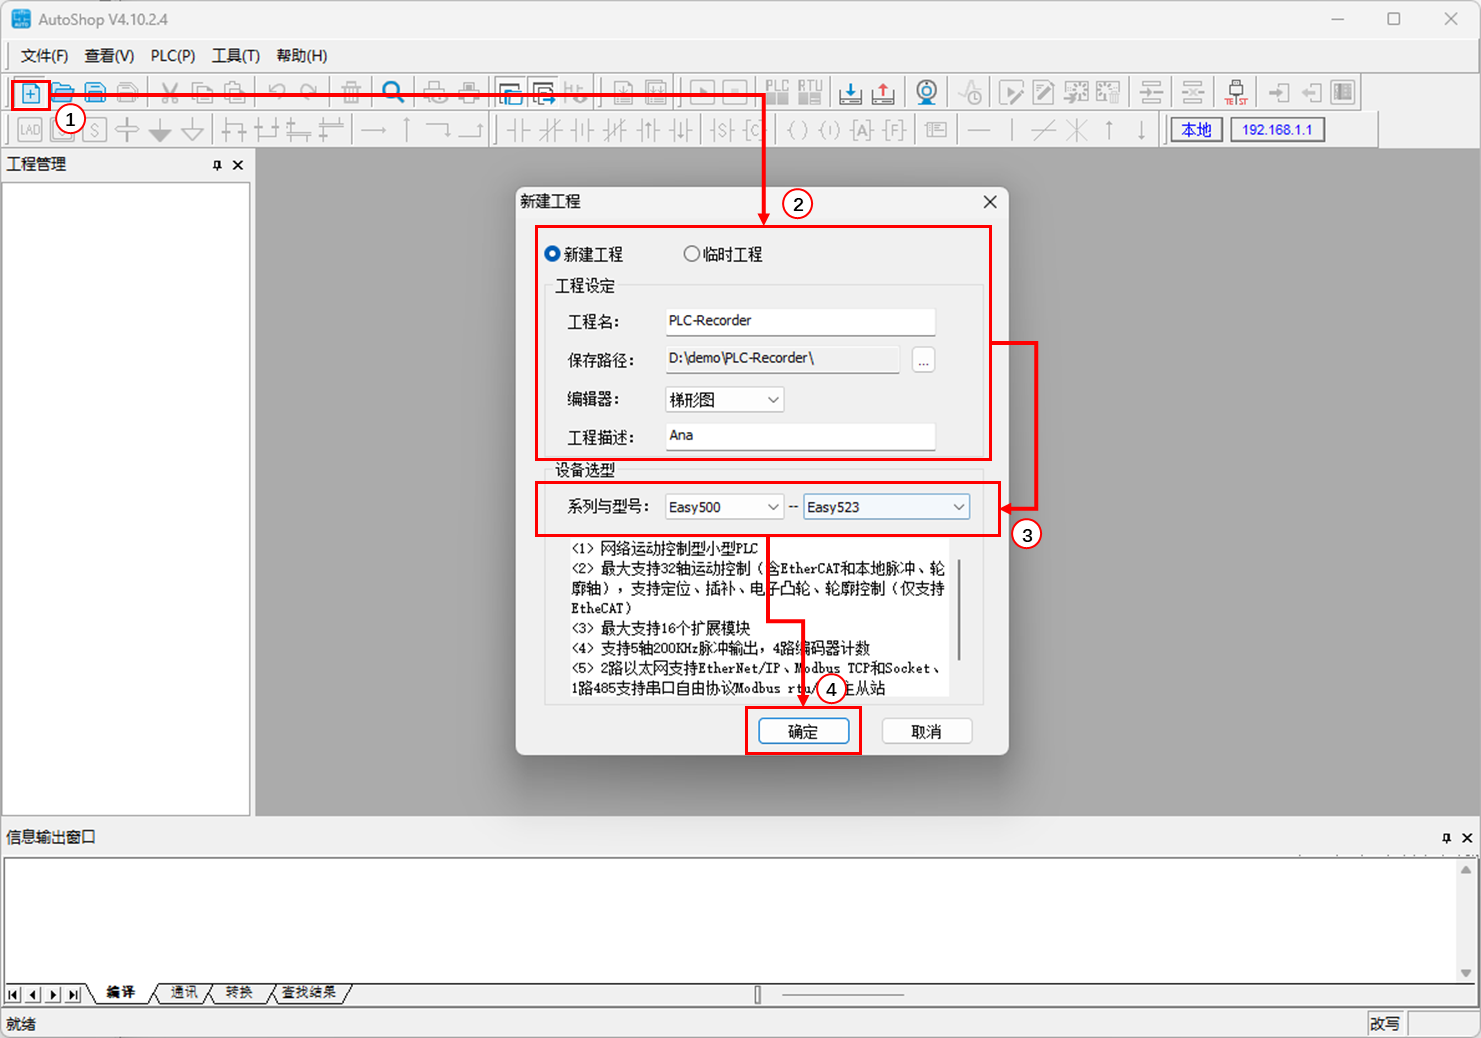Click the 取消 button
This screenshot has width=1481, height=1038.
[x=926, y=732]
